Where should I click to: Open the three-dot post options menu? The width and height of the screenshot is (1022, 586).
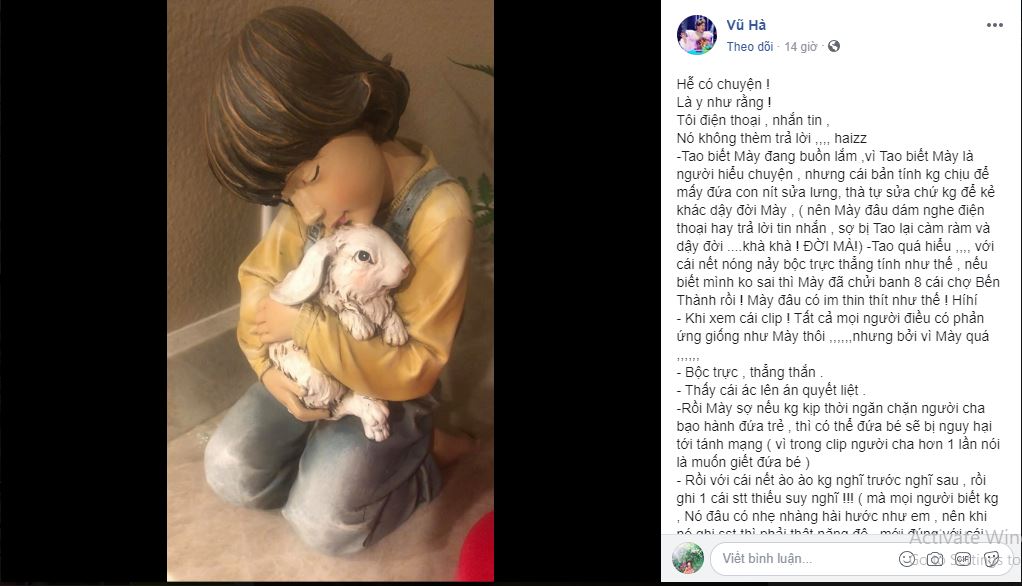coord(994,25)
